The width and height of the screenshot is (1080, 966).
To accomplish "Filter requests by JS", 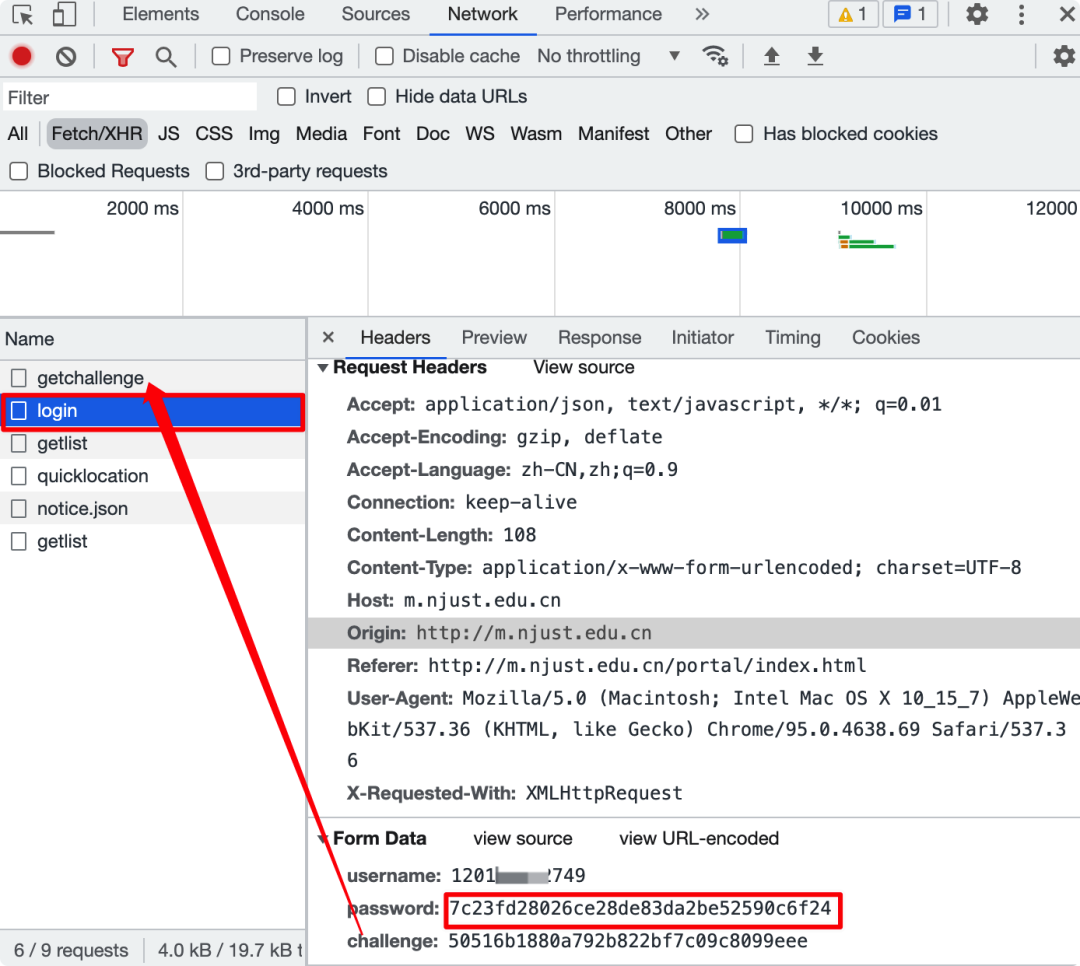I will point(168,134).
